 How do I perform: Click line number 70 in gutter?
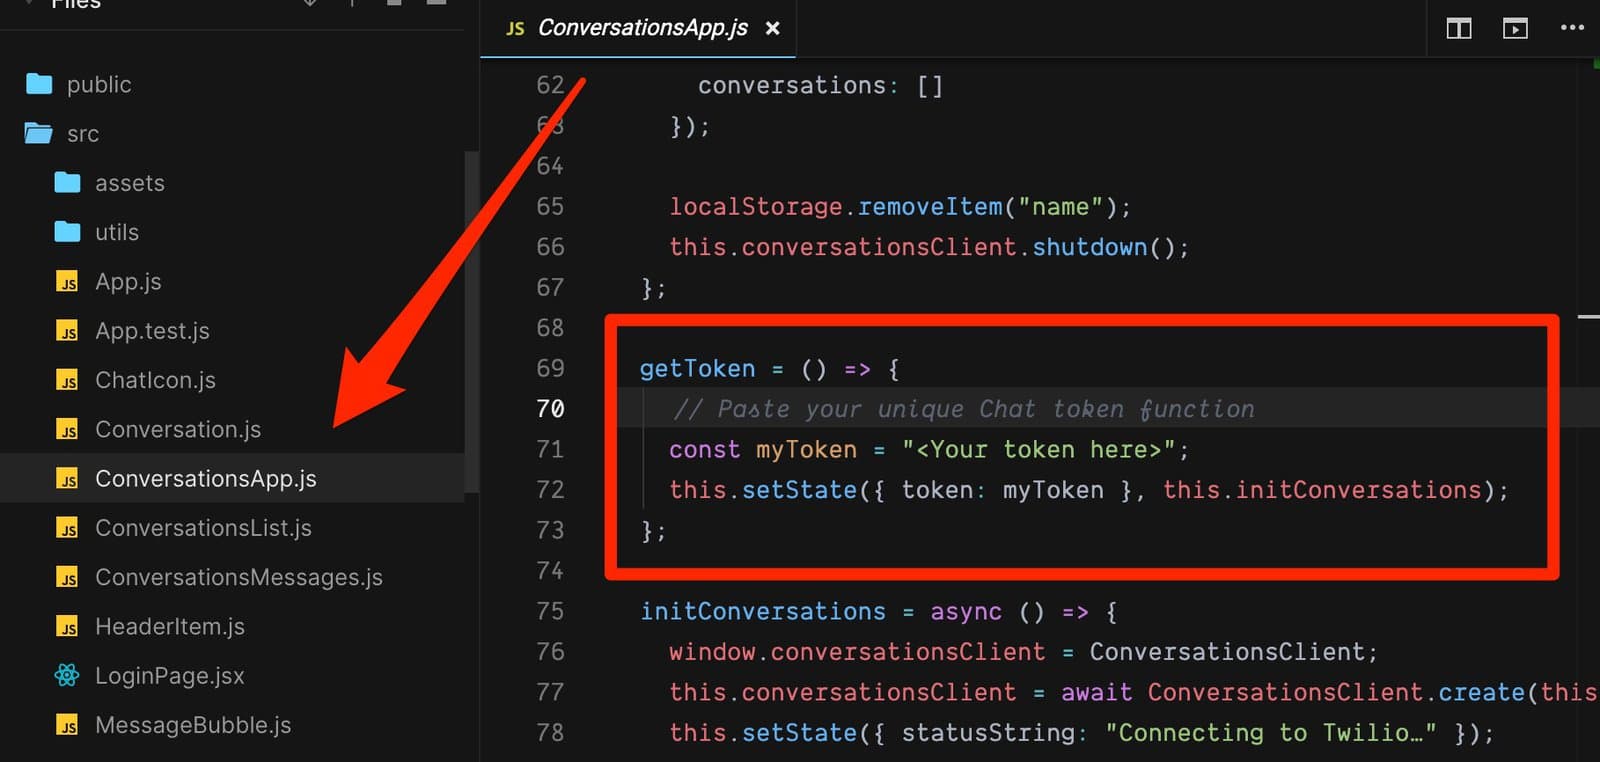click(x=550, y=409)
